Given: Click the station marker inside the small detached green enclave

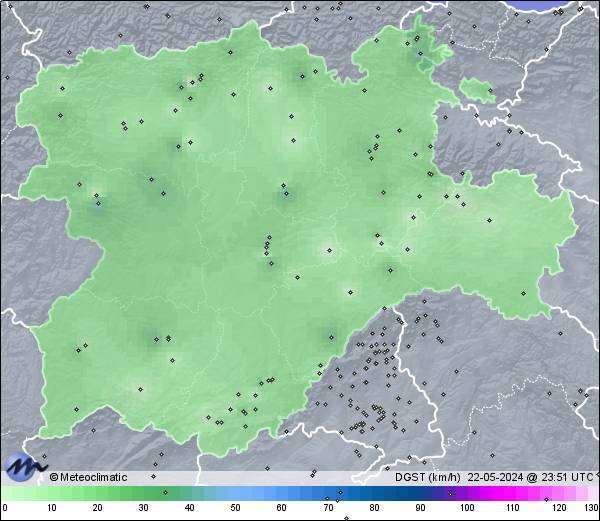Looking at the screenshot, I should (490, 91).
